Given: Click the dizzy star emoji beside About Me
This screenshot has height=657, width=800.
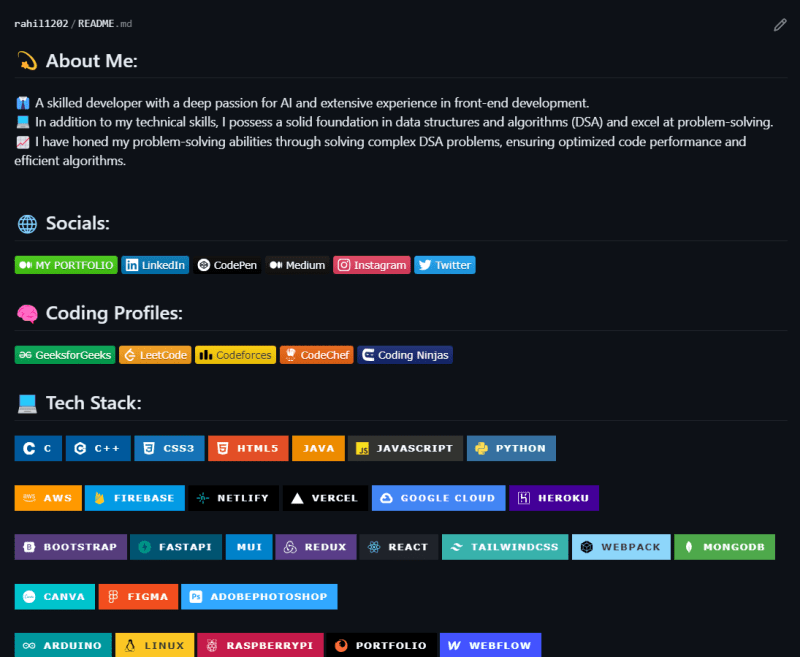Looking at the screenshot, I should (27, 61).
